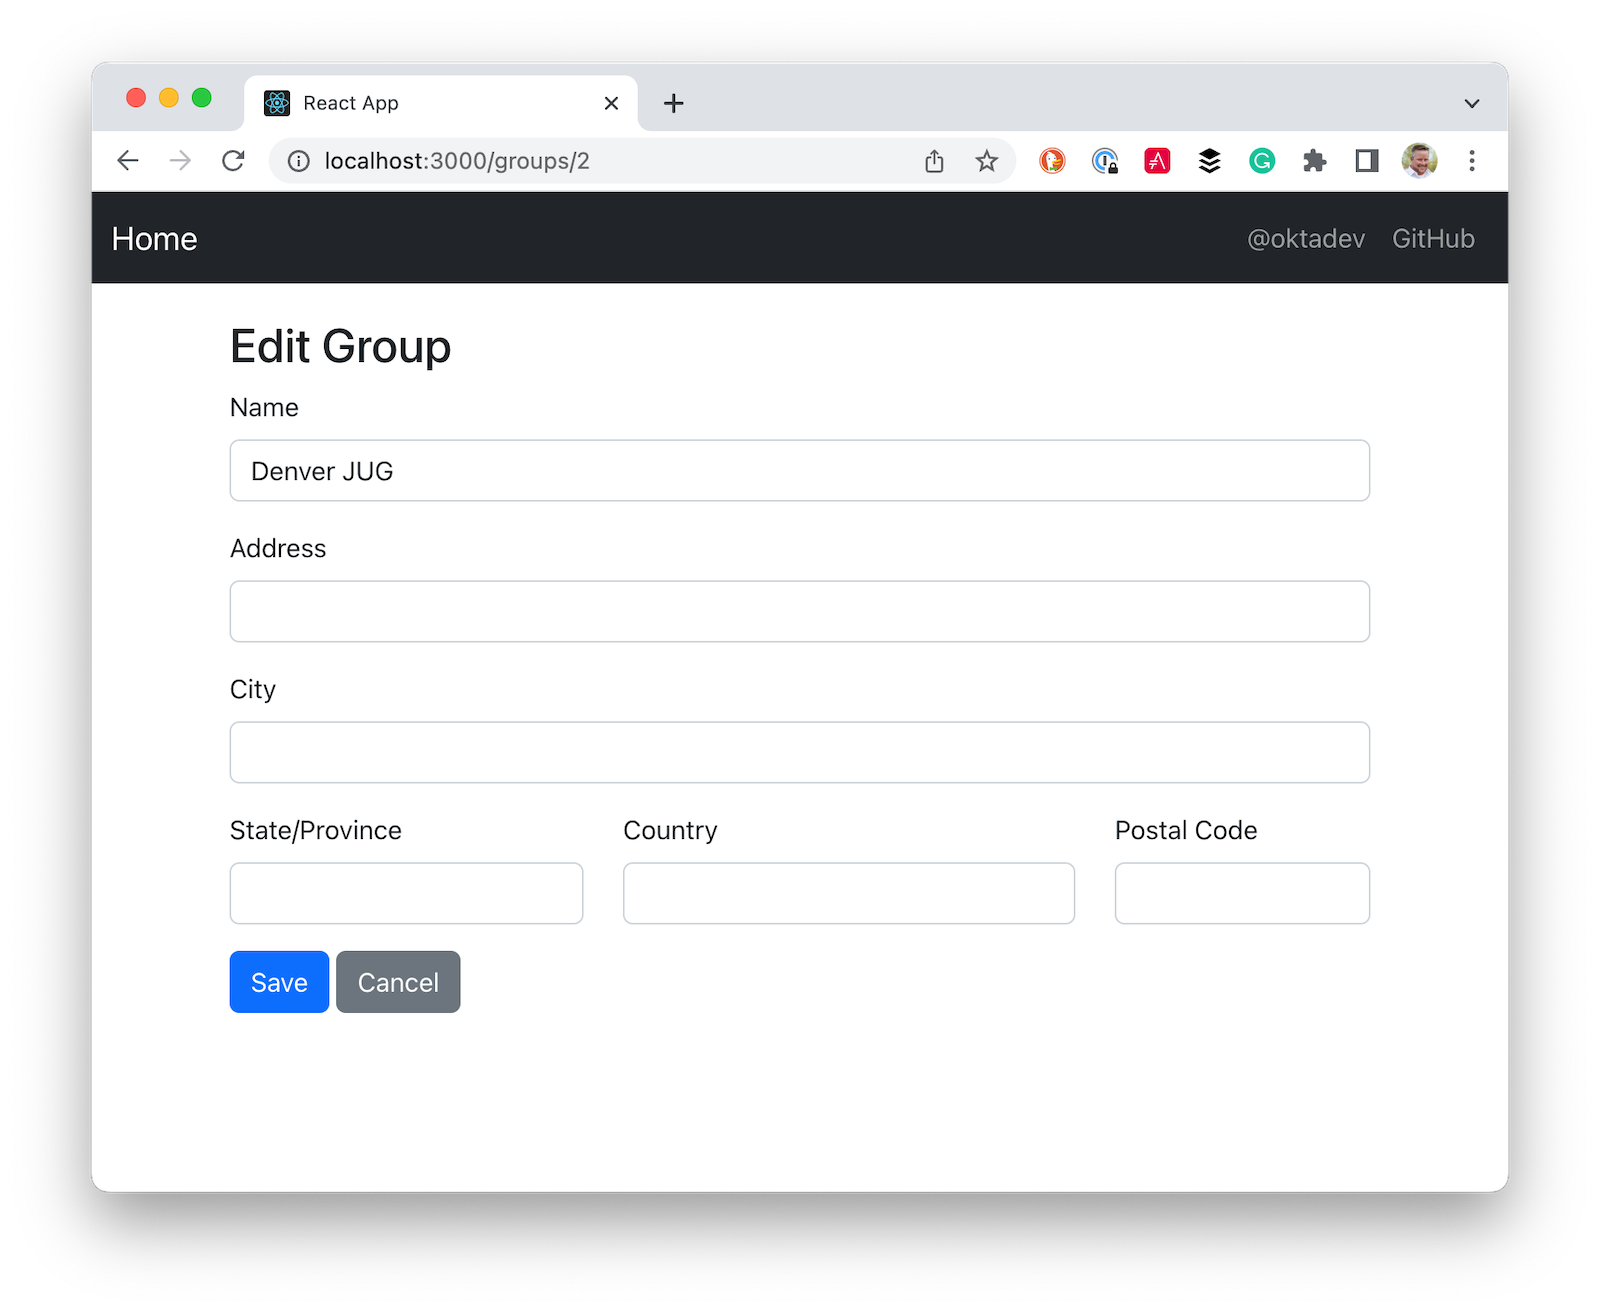The height and width of the screenshot is (1313, 1600).
Task: Open a new browser tab
Action: tap(674, 103)
